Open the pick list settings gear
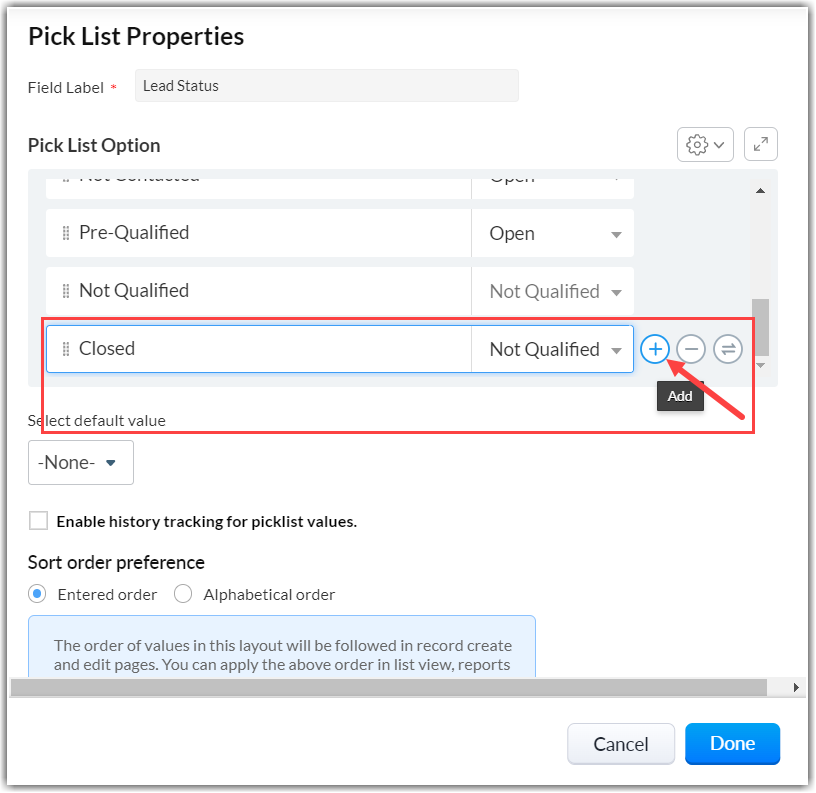This screenshot has height=793, width=816. (705, 144)
